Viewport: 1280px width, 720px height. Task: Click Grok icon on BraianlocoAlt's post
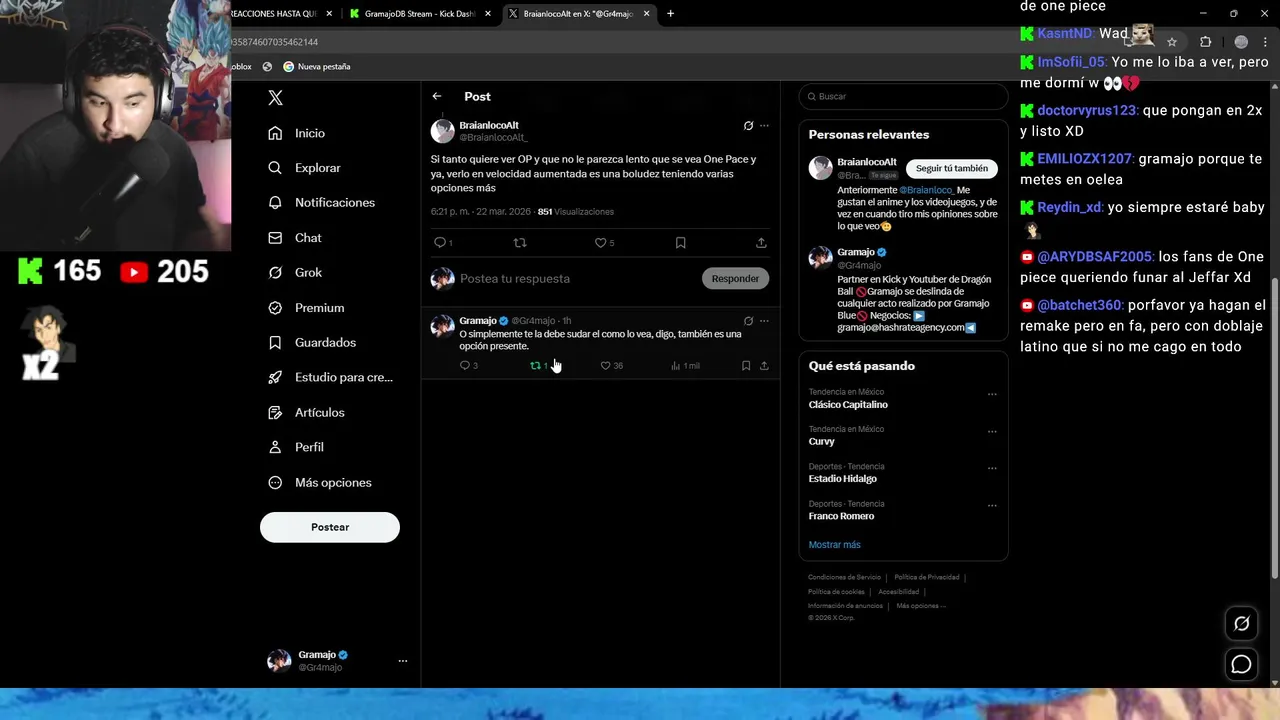[748, 126]
